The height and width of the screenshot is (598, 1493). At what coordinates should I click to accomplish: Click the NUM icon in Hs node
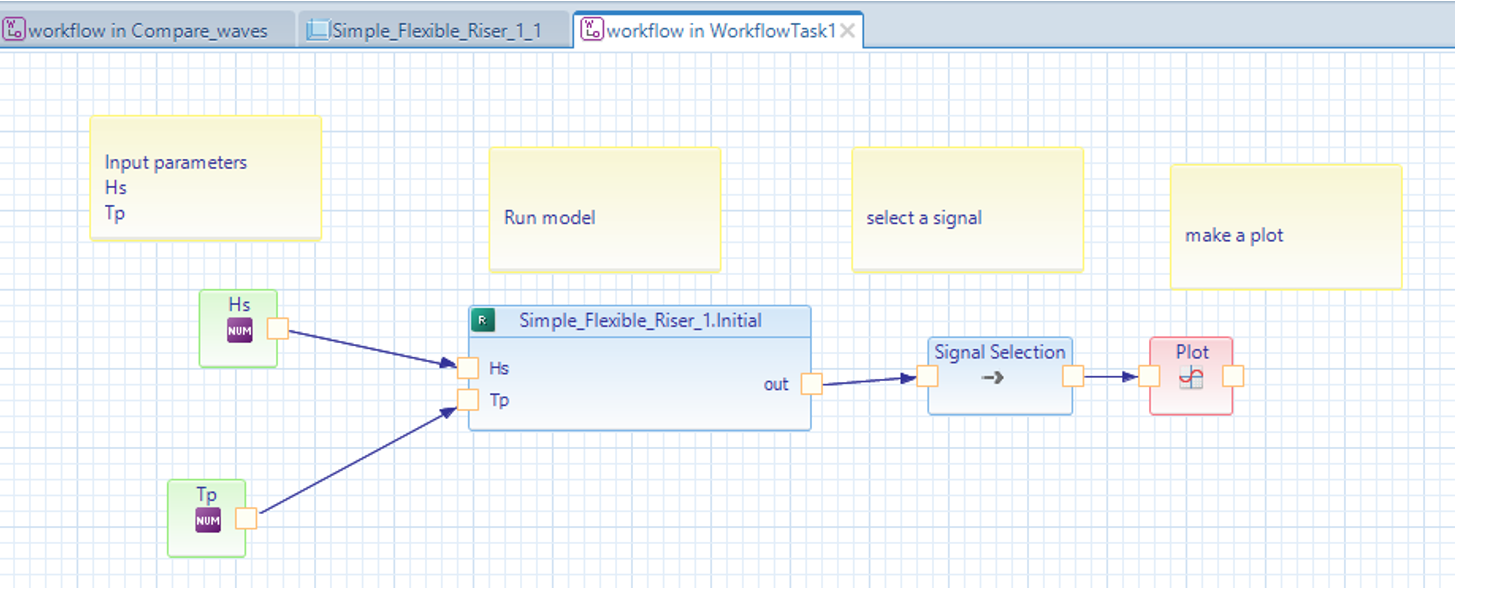(240, 330)
